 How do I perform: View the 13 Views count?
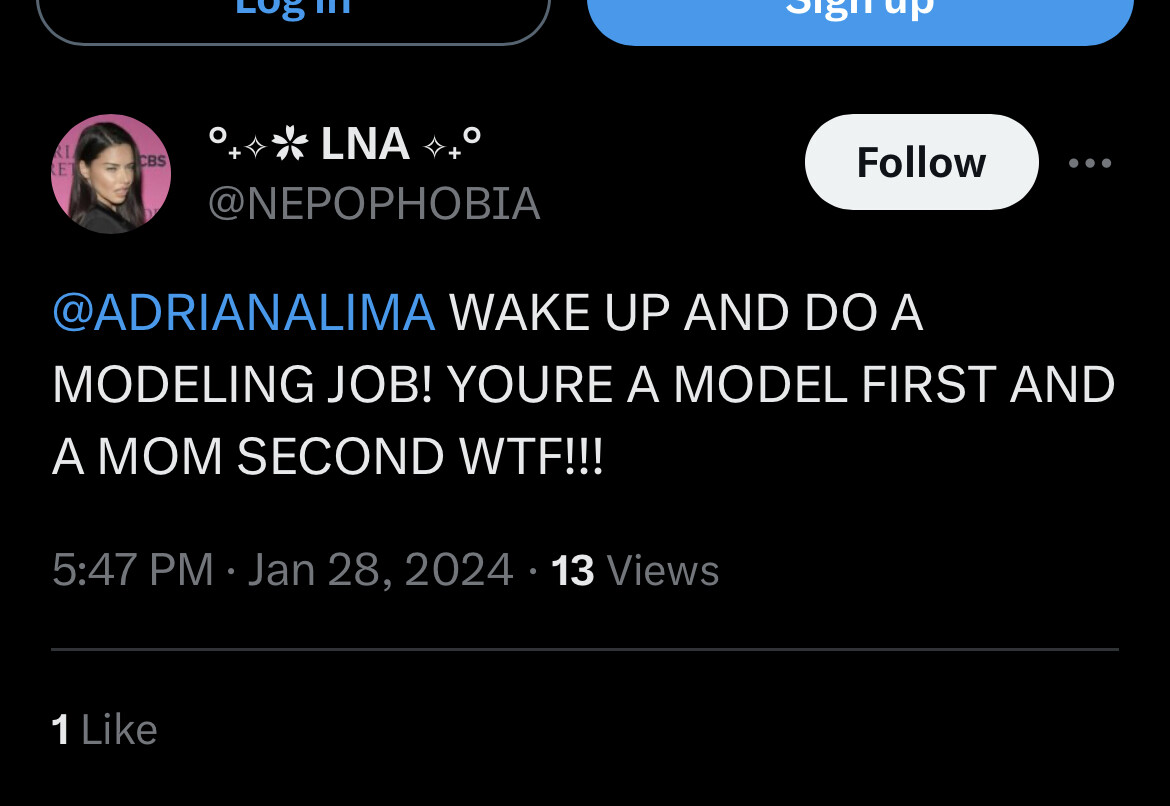tap(635, 570)
